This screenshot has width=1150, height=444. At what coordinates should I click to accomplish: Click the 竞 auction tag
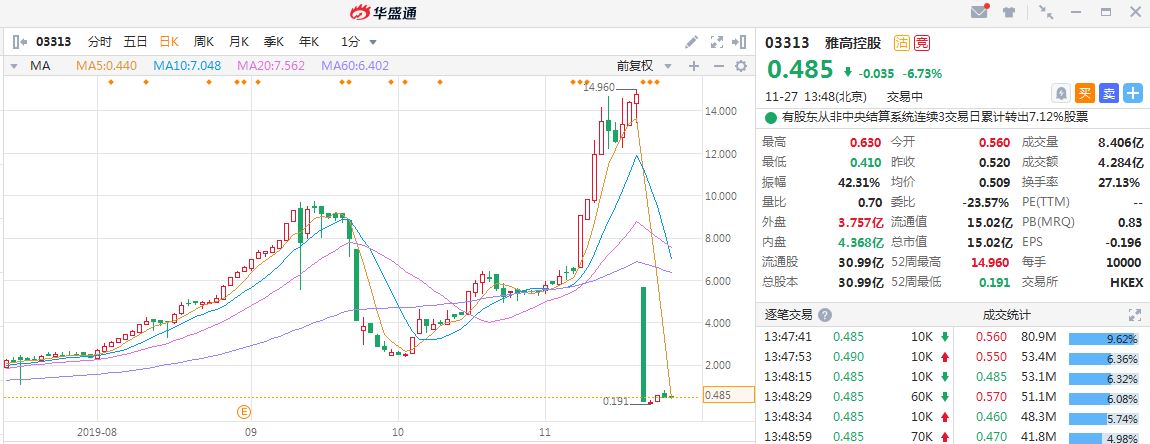pos(922,43)
